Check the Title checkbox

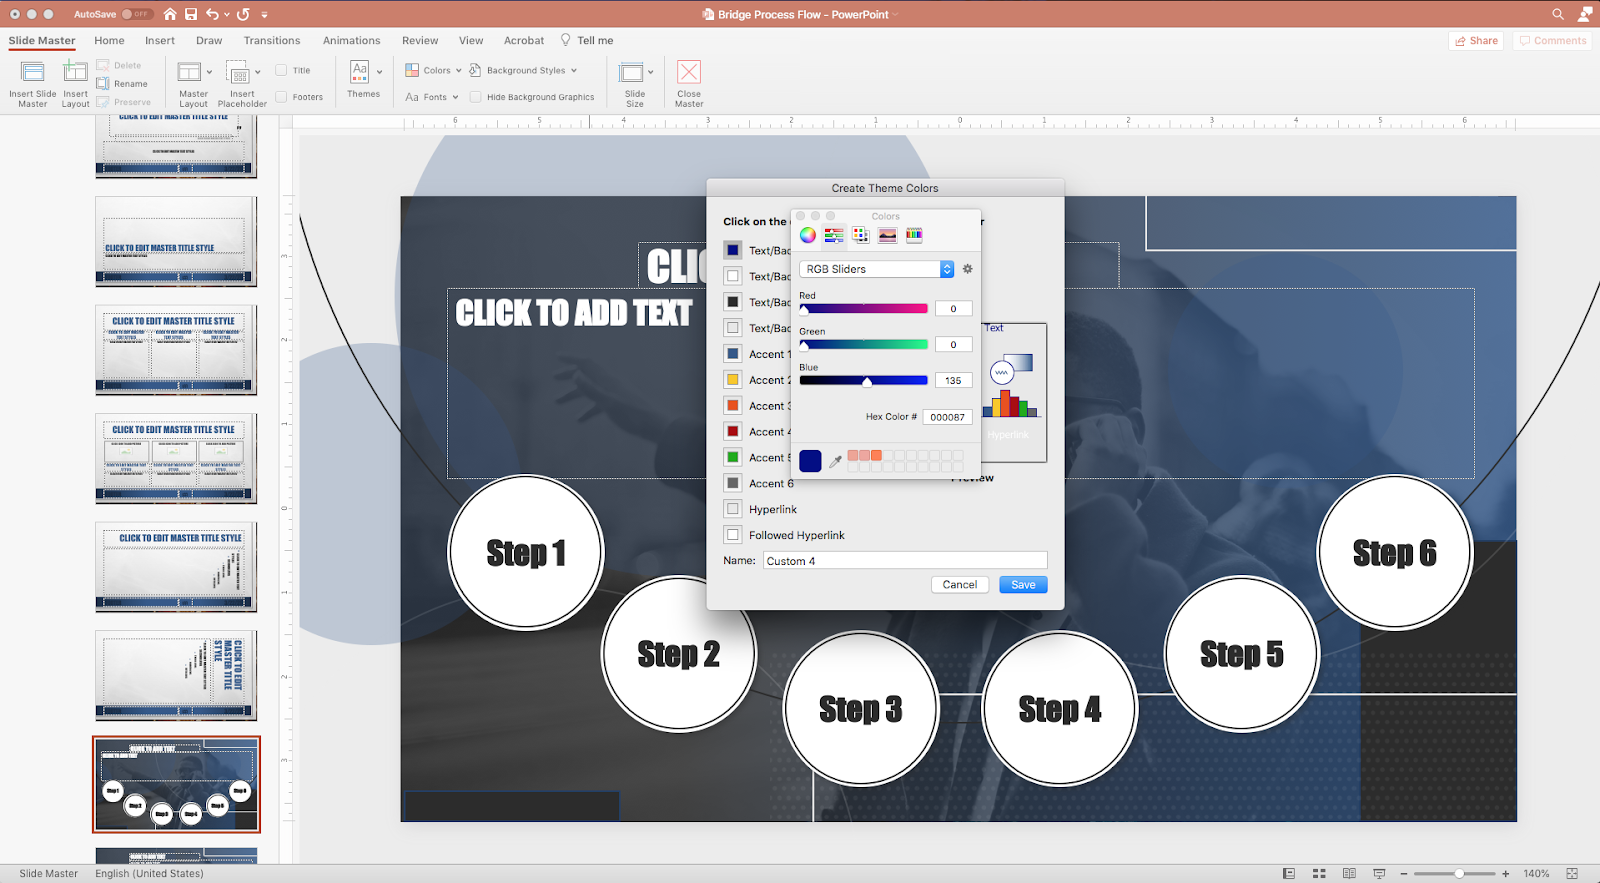coord(281,70)
